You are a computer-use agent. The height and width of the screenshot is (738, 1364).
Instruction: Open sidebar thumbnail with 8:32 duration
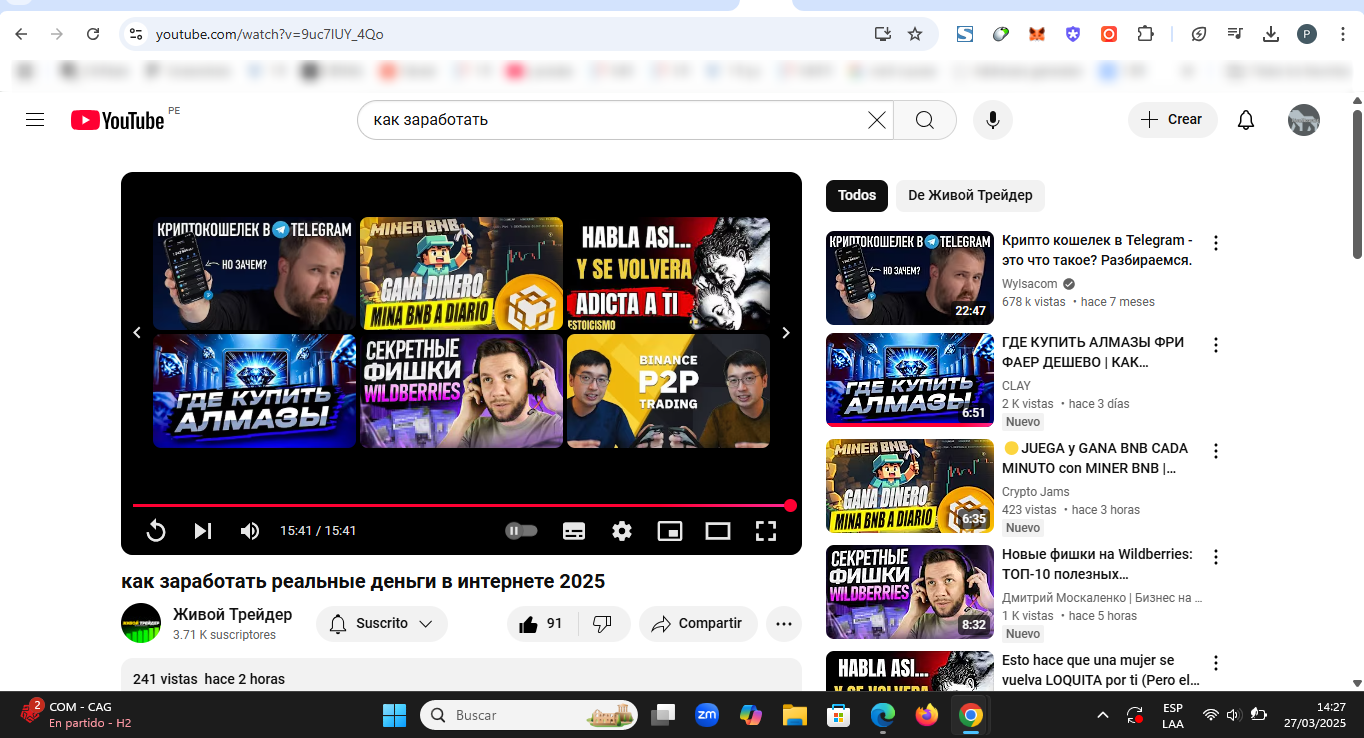(x=910, y=592)
